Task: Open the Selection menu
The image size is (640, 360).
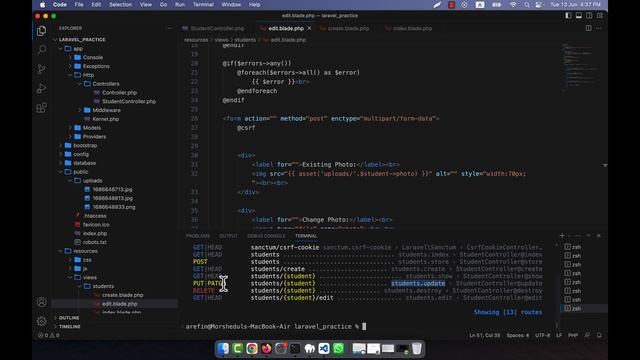Action: pos(120,5)
